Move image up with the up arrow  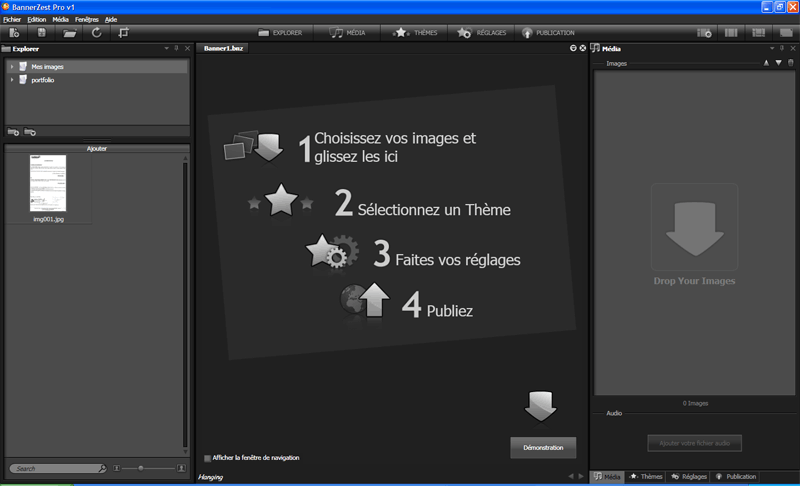click(x=766, y=63)
